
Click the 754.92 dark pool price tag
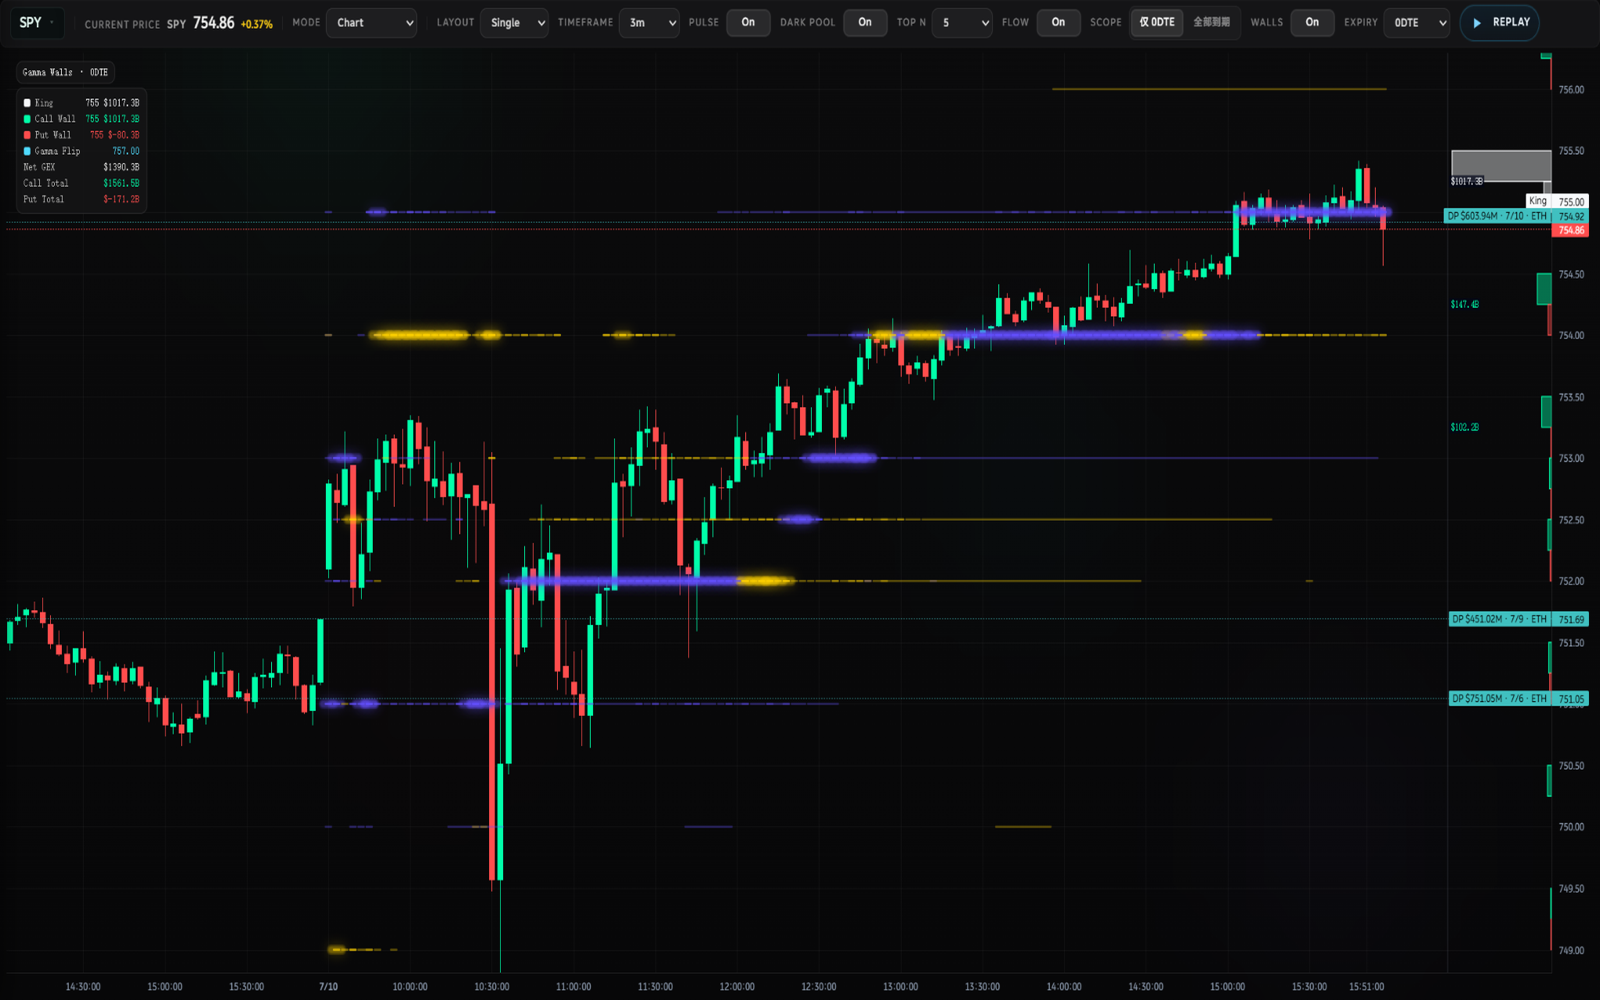[1571, 216]
